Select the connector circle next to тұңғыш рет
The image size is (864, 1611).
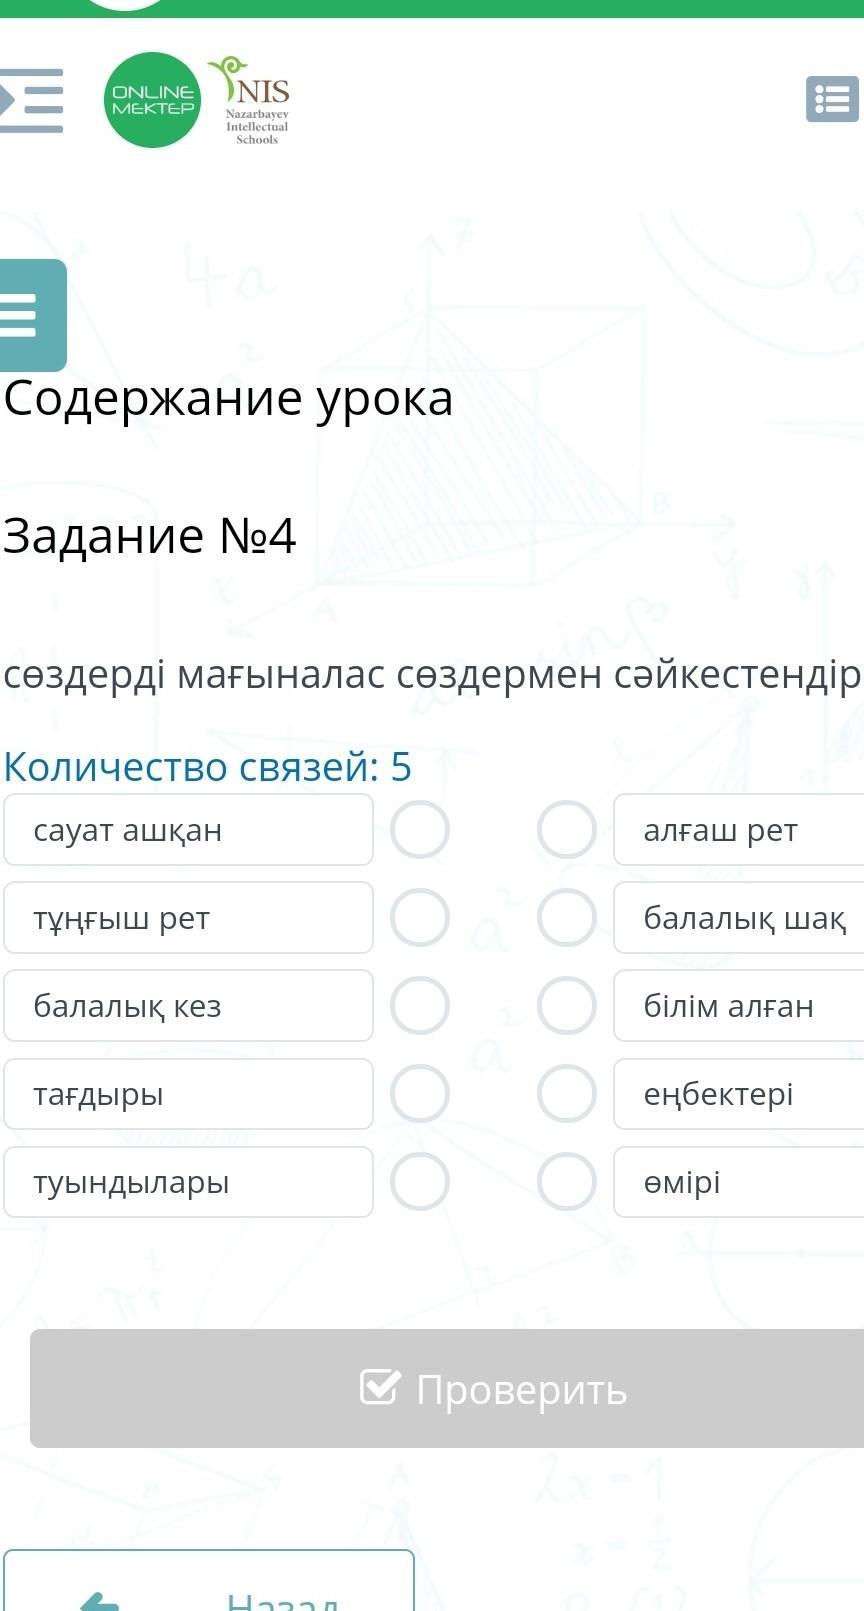click(x=420, y=918)
